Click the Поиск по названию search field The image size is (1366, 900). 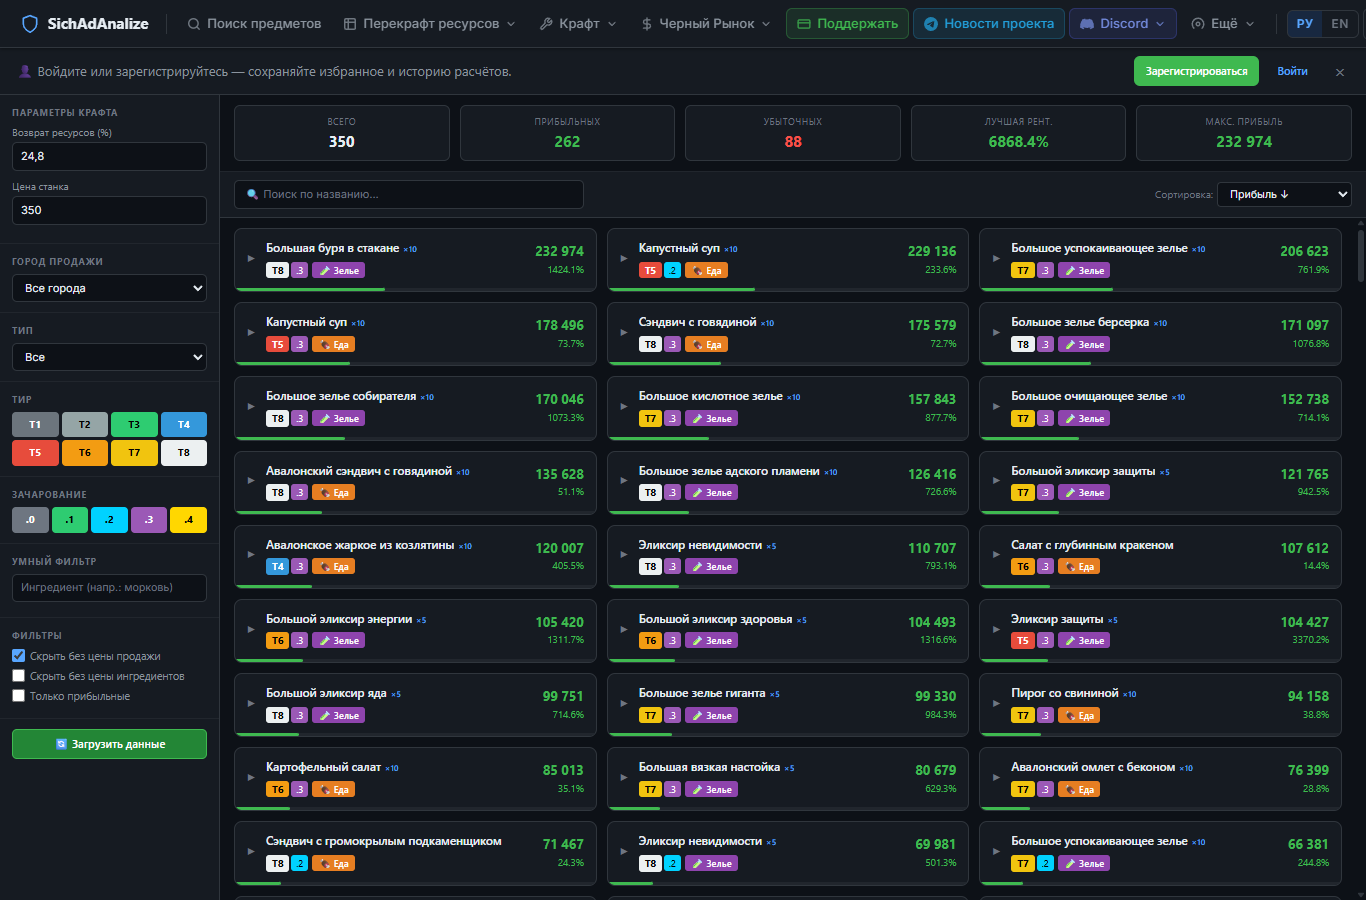coord(409,194)
